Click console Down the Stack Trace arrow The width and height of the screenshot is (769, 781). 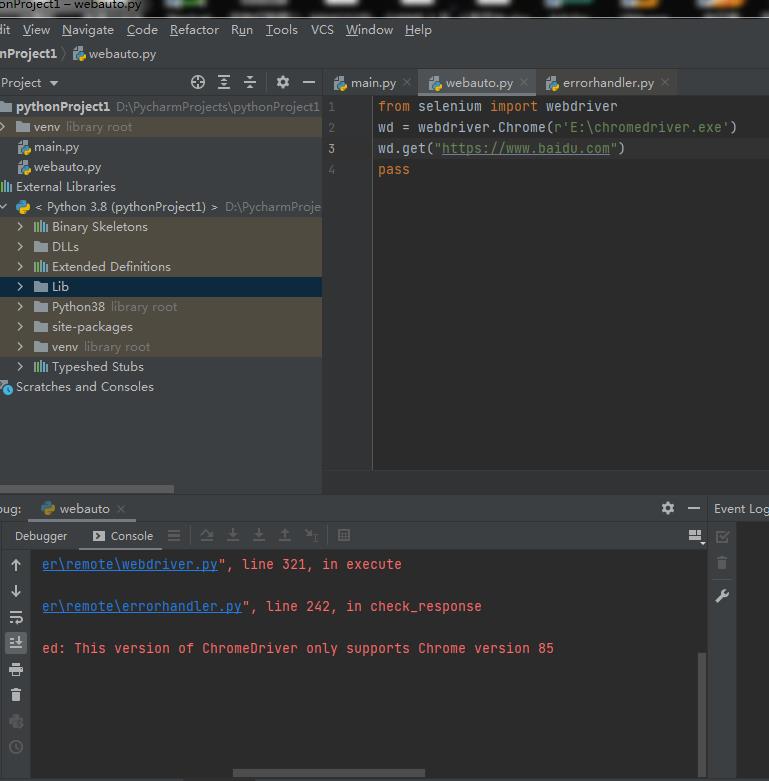click(16, 591)
